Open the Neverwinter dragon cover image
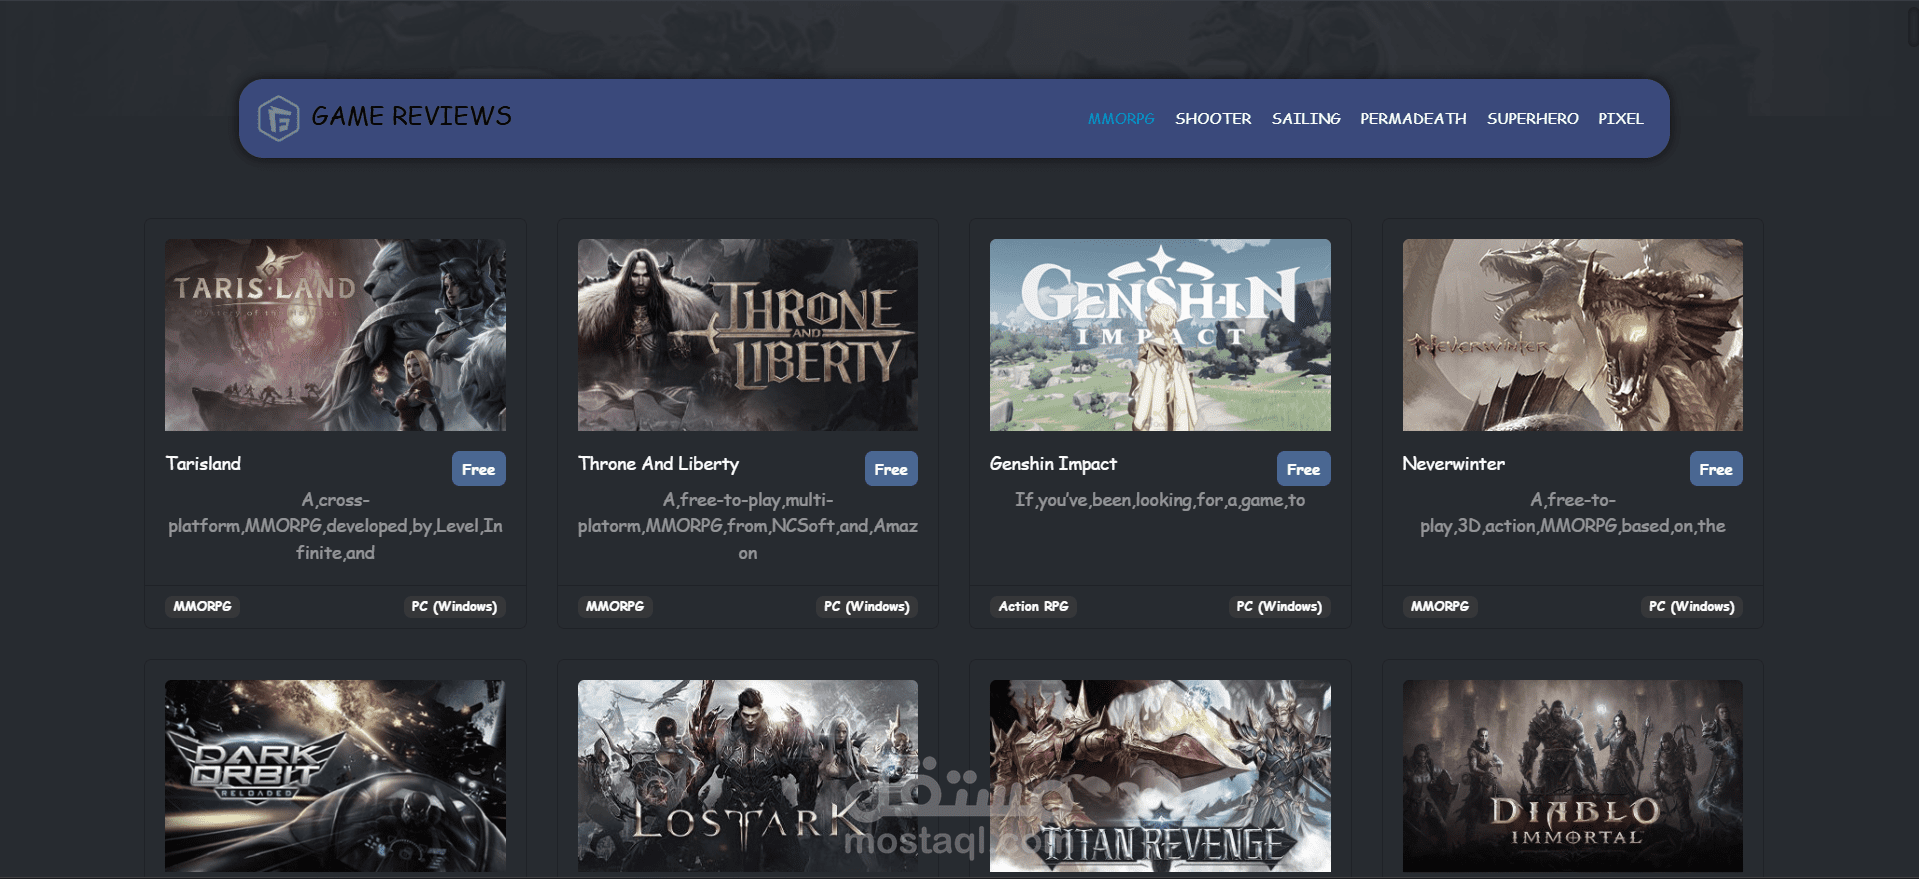 (1573, 335)
